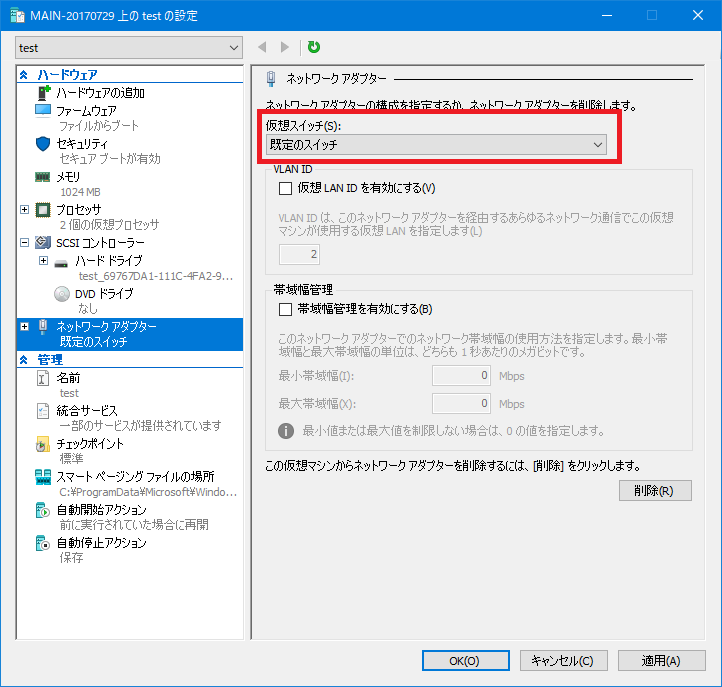This screenshot has height=687, width=722.
Task: Click the window title bar app icon
Action: (x=17, y=16)
